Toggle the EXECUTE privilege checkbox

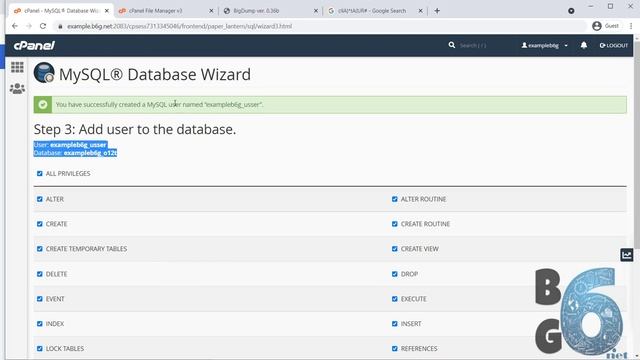pyautogui.click(x=395, y=299)
